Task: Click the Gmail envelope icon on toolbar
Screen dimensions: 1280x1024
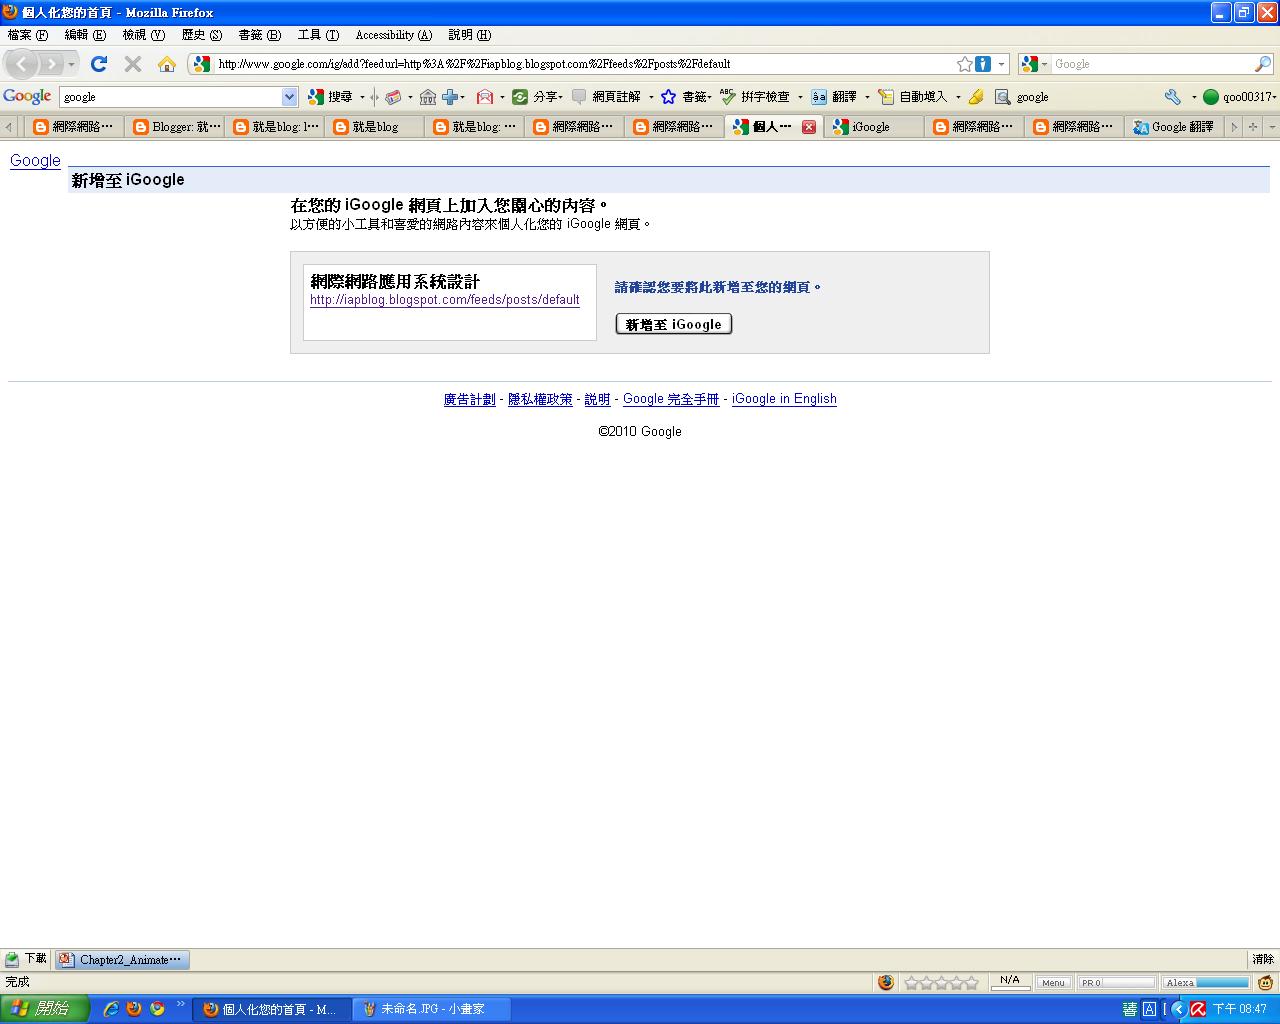Action: click(x=485, y=97)
